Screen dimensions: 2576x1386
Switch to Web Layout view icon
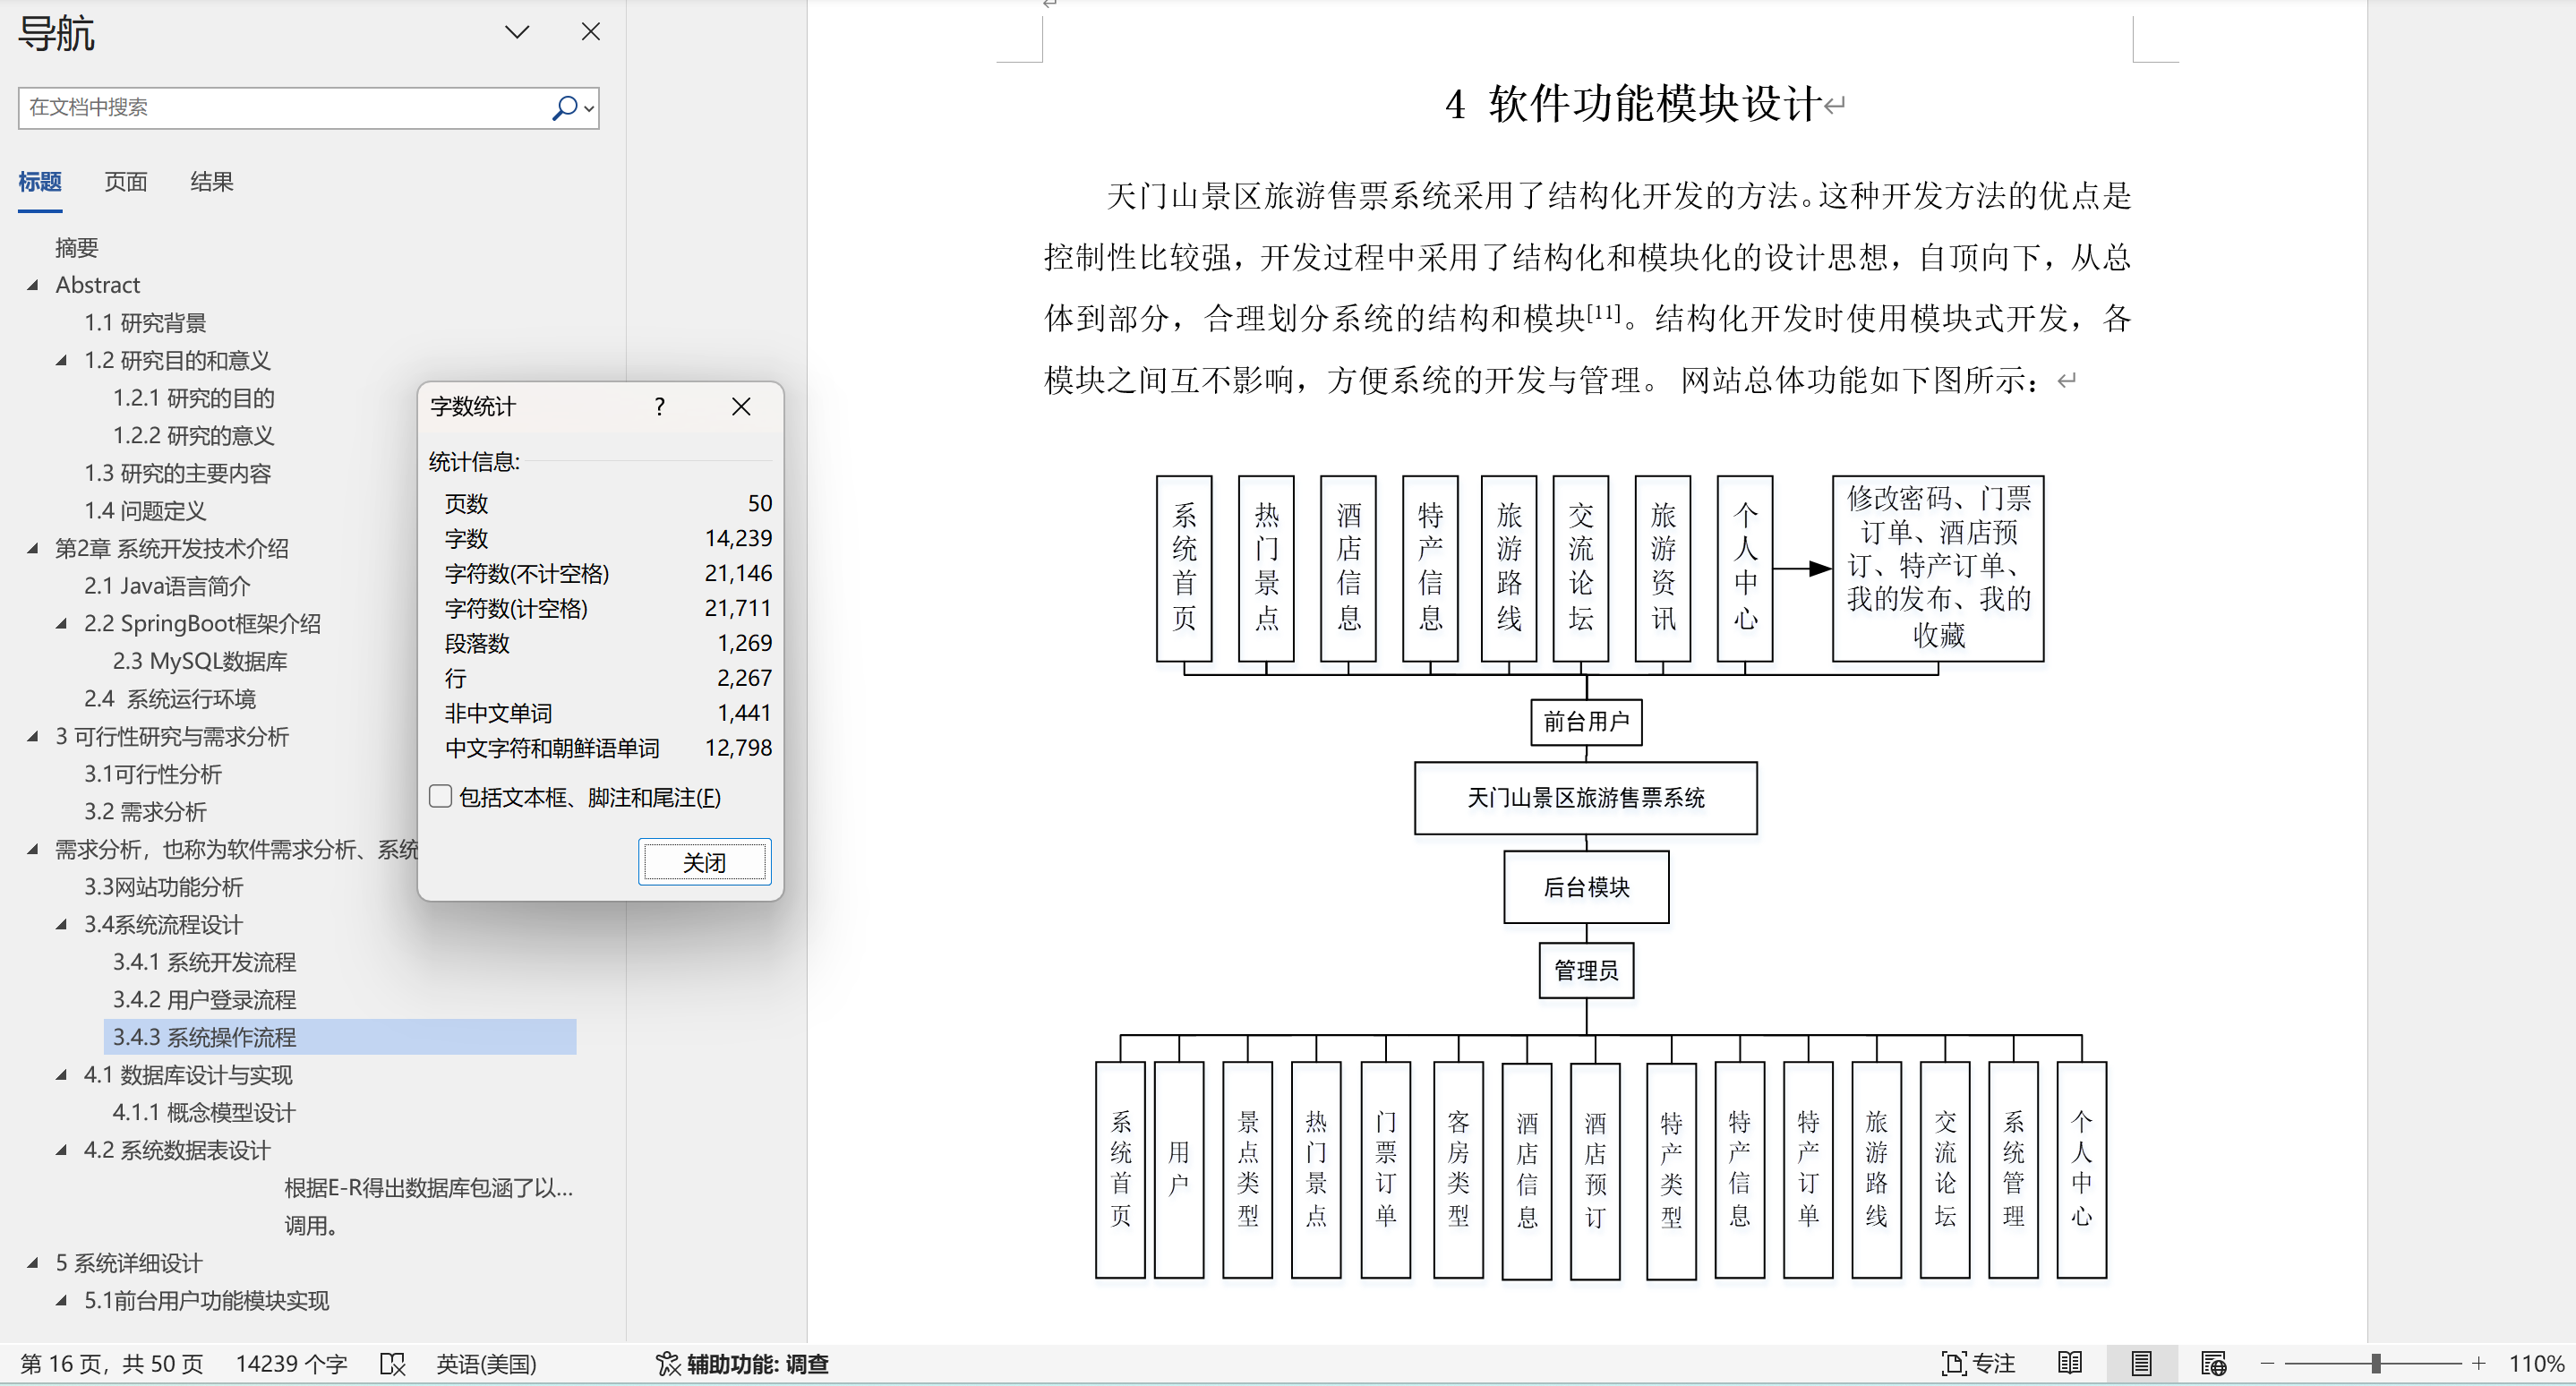2213,1363
